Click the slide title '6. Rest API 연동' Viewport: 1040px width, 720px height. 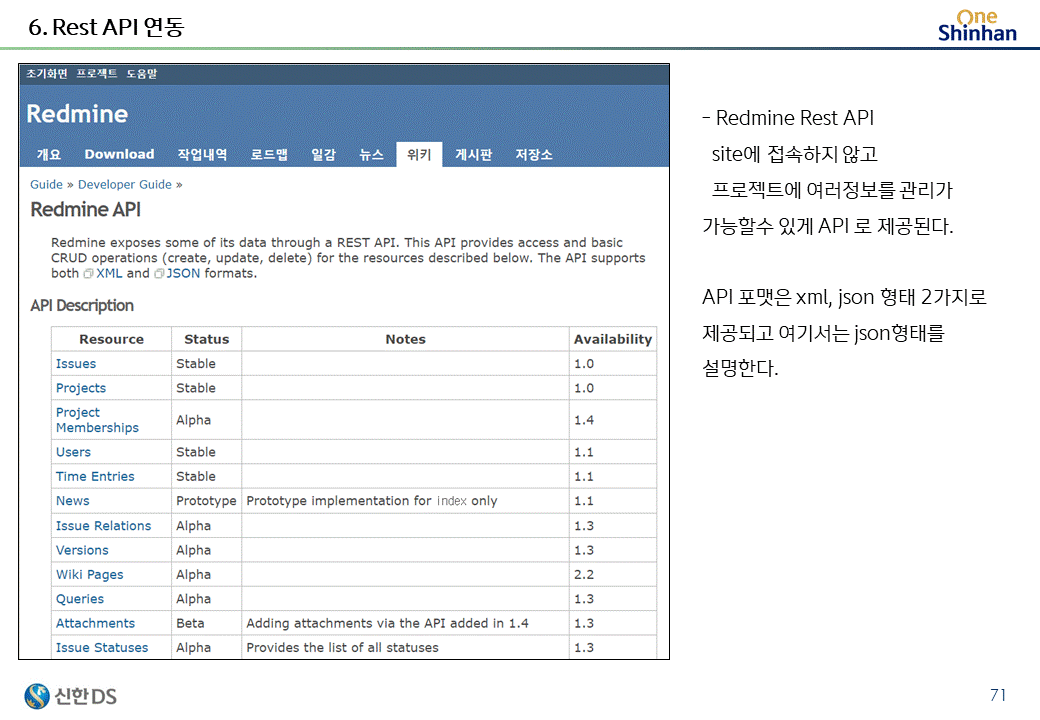pyautogui.click(x=106, y=27)
